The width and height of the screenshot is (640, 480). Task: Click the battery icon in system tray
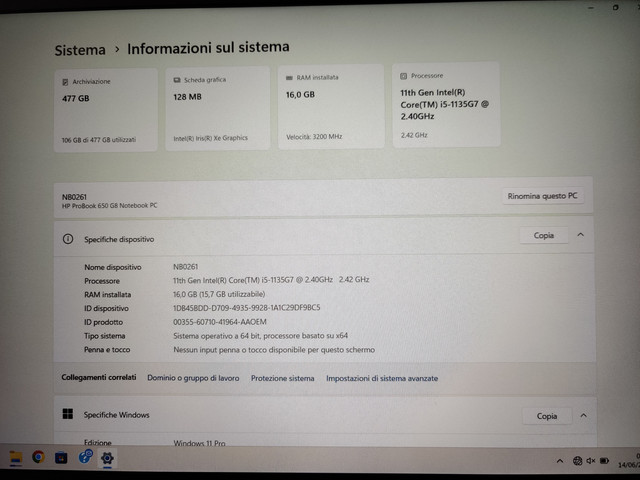coord(604,460)
